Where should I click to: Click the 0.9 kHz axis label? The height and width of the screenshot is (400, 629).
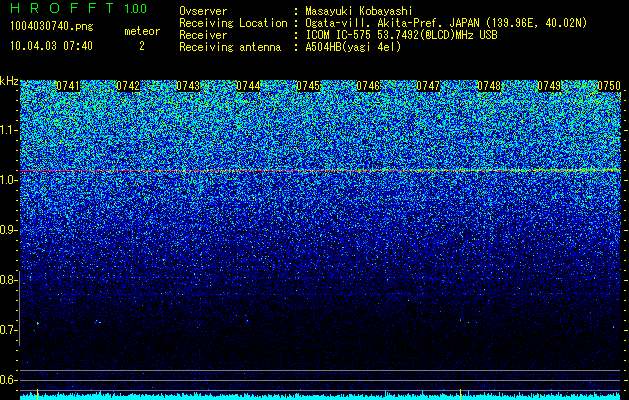click(x=8, y=230)
